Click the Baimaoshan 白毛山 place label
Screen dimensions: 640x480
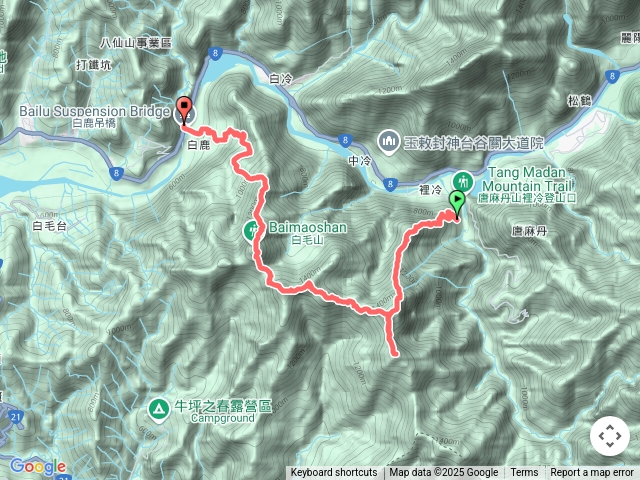(x=308, y=233)
